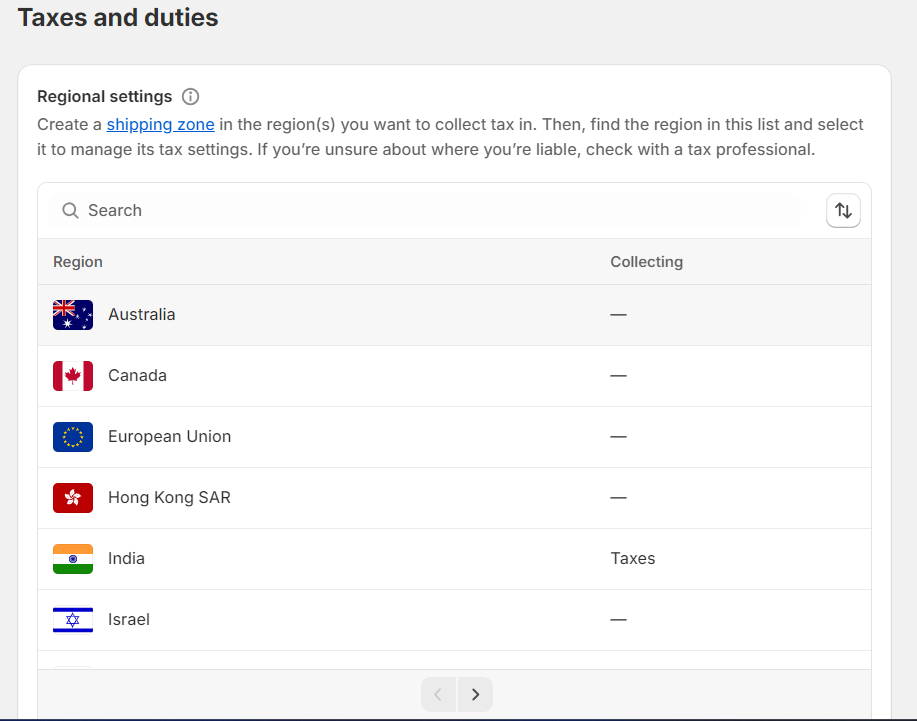
Task: Click the Canada flag icon
Action: click(x=73, y=376)
